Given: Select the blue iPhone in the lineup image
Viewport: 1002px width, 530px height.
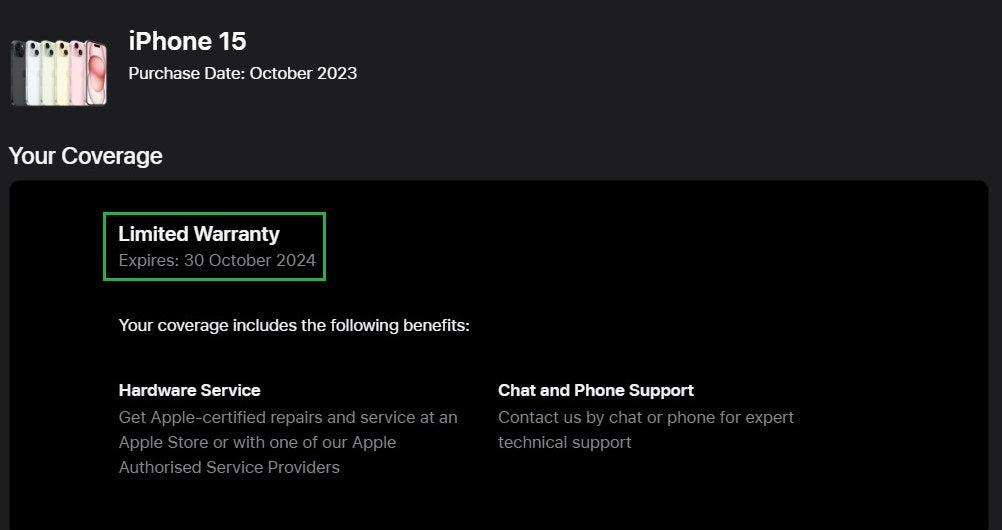Looking at the screenshot, I should tap(33, 72).
